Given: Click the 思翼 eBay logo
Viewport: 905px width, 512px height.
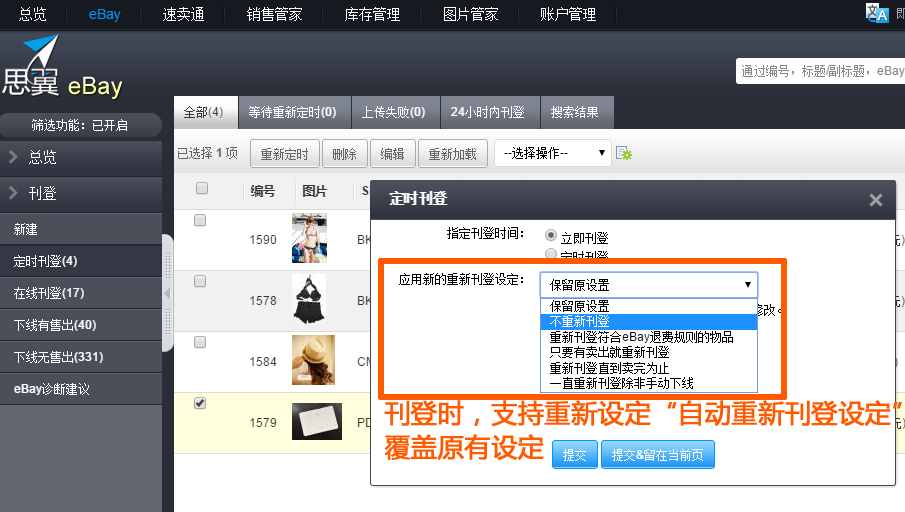Looking at the screenshot, I should (62, 68).
